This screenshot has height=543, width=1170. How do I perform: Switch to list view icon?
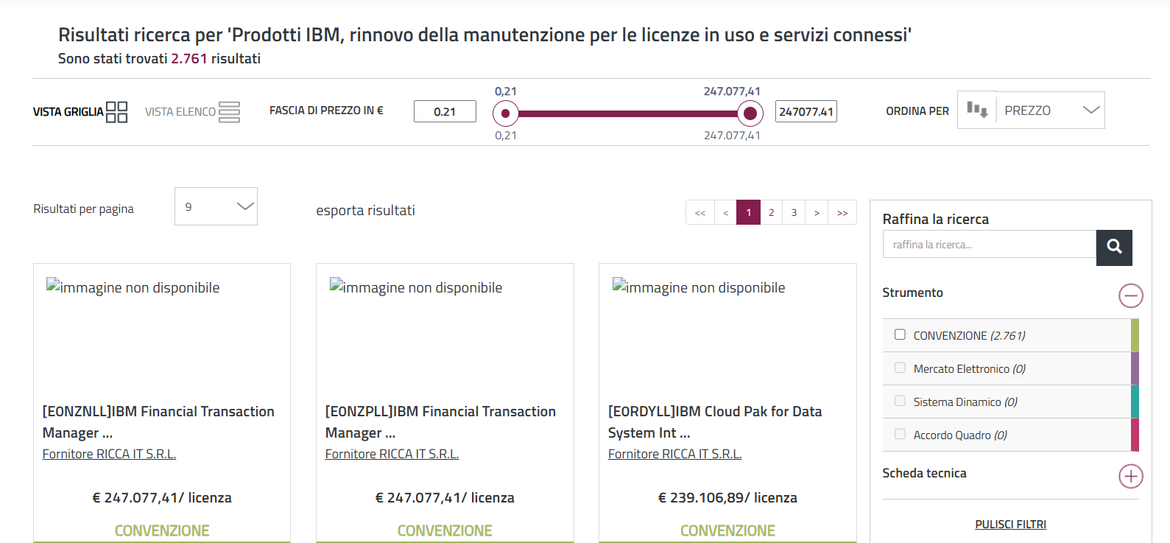(229, 112)
